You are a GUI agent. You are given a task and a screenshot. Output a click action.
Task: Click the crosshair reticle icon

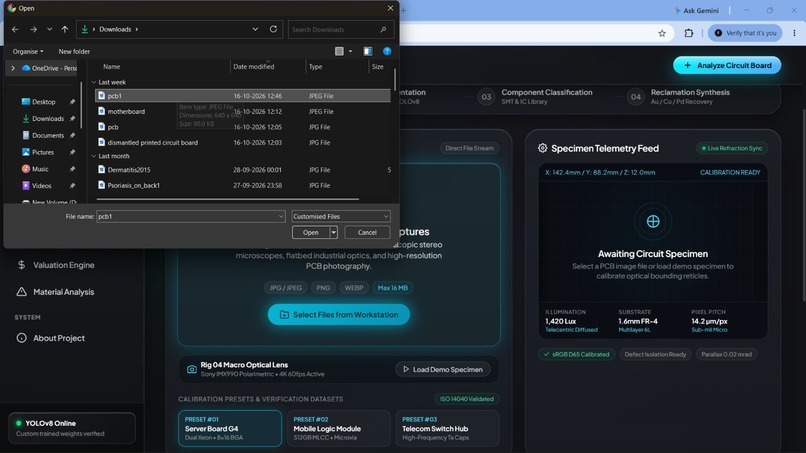coord(653,222)
